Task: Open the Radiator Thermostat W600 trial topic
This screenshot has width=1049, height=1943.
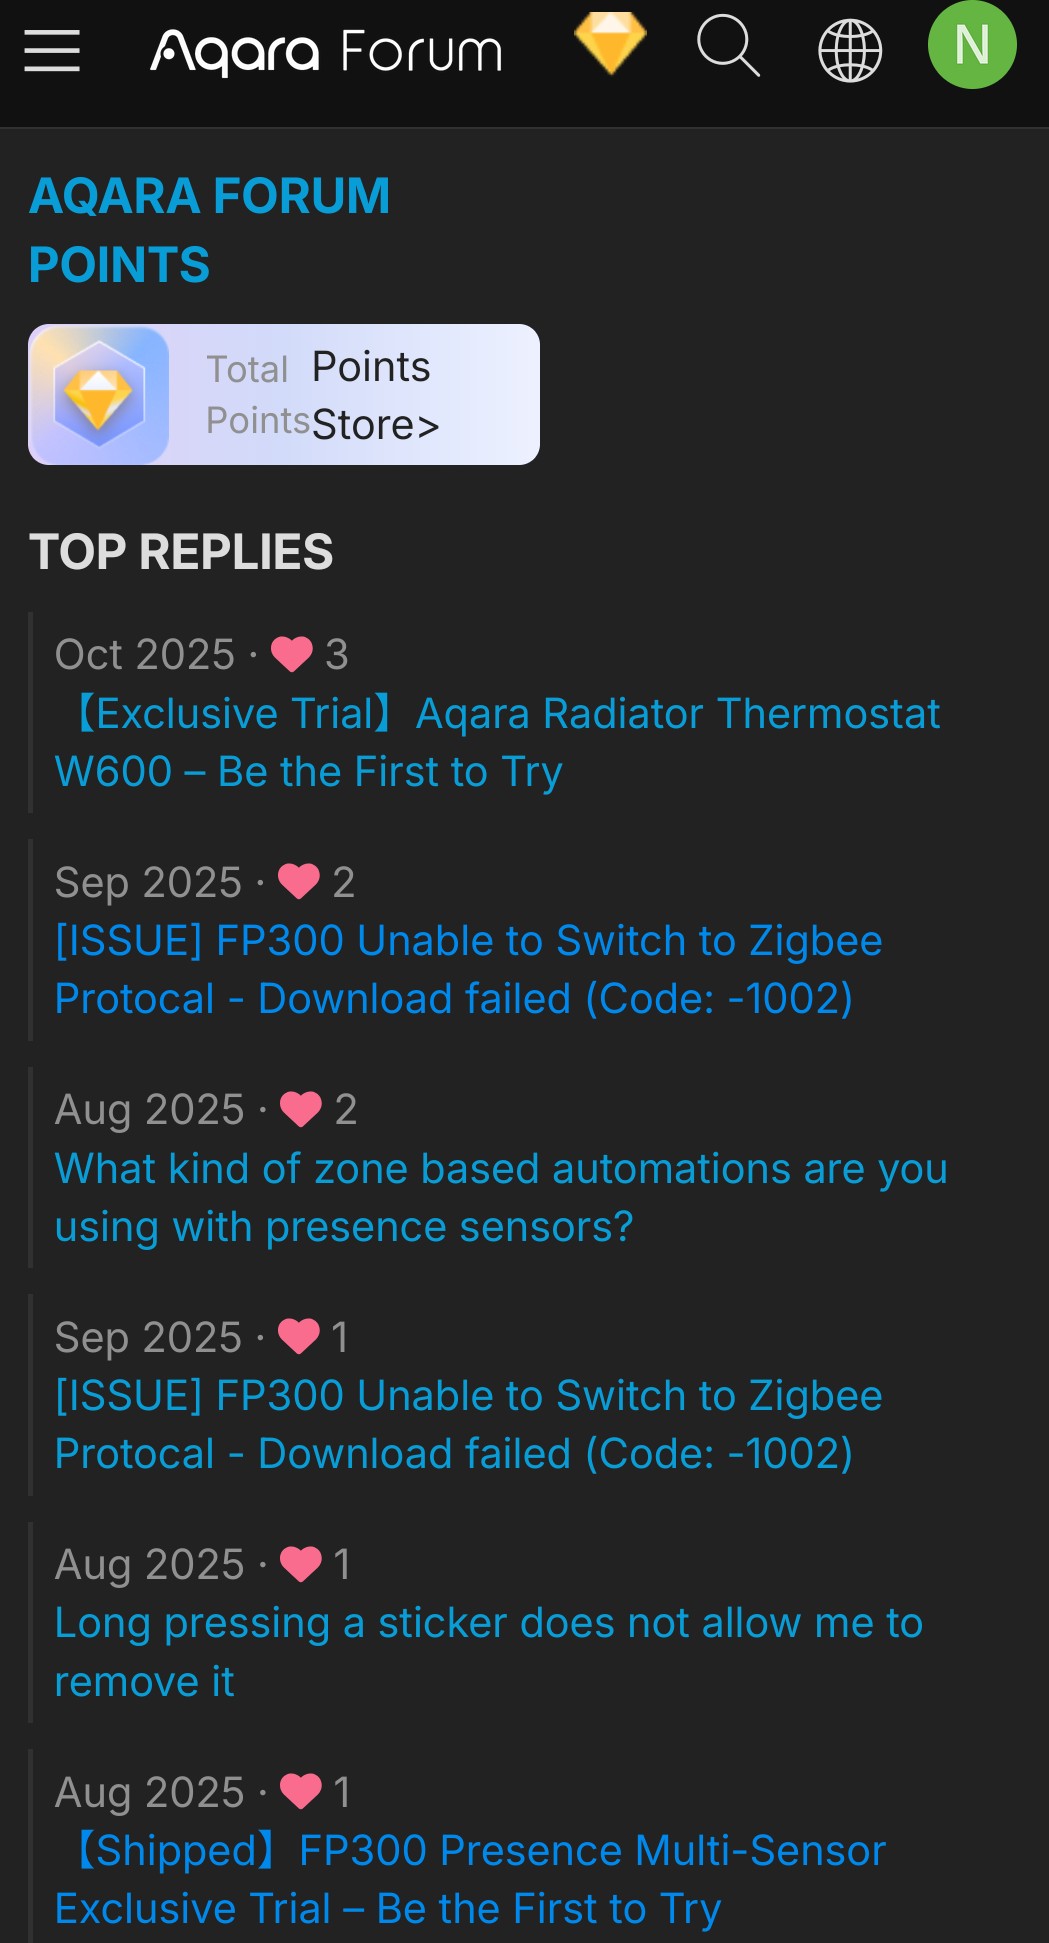Action: pyautogui.click(x=497, y=742)
